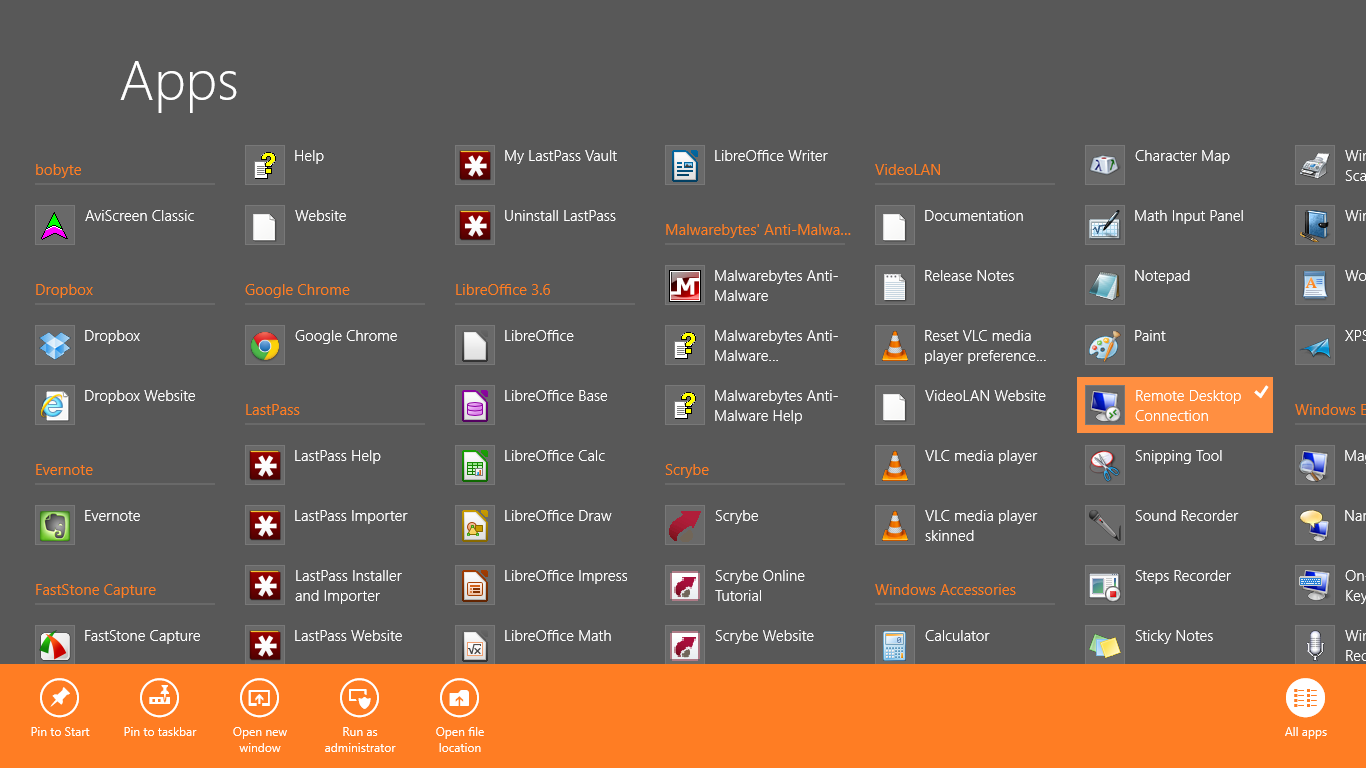
Task: Launch the AviScreen Classic icon
Action: coord(55,226)
